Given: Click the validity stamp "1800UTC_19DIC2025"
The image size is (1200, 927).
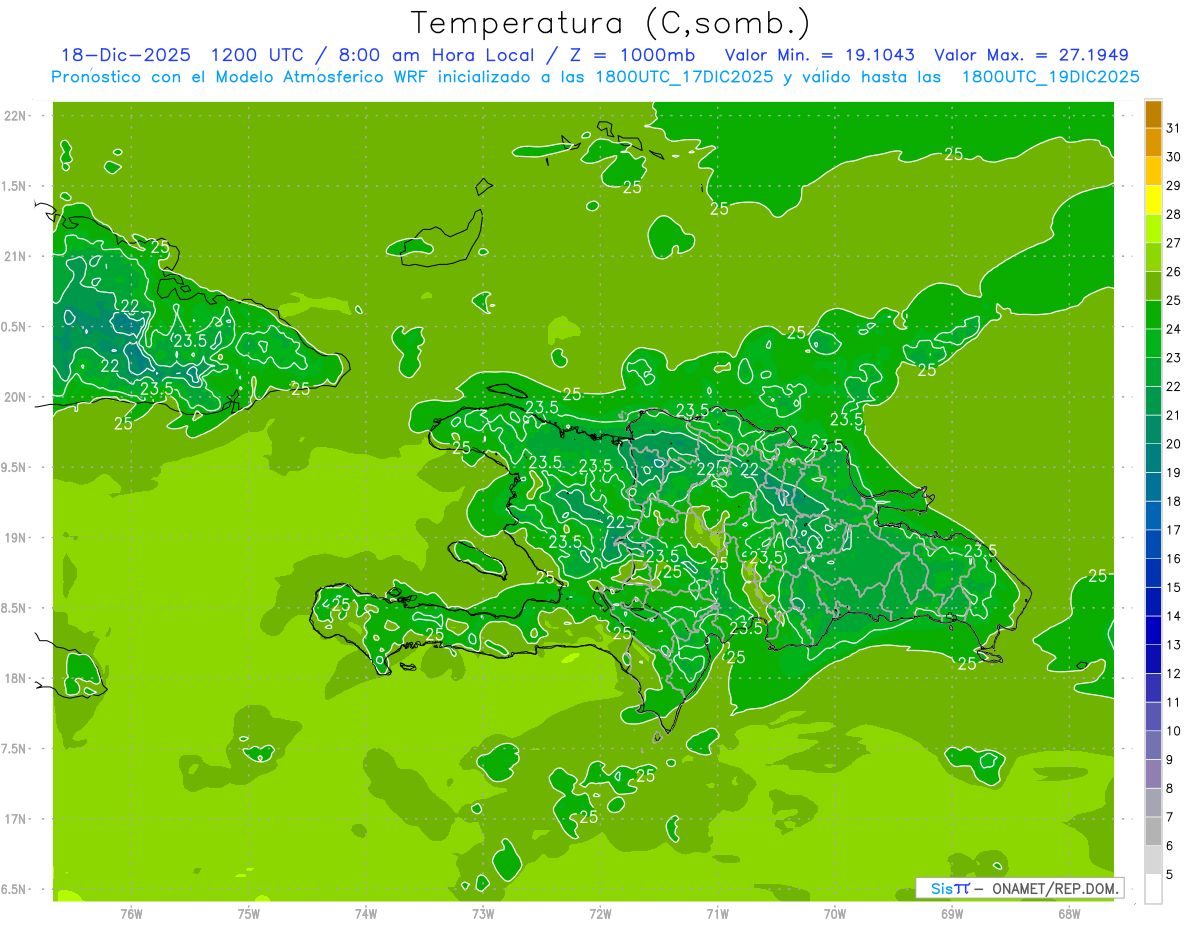Looking at the screenshot, I should (x=1050, y=77).
